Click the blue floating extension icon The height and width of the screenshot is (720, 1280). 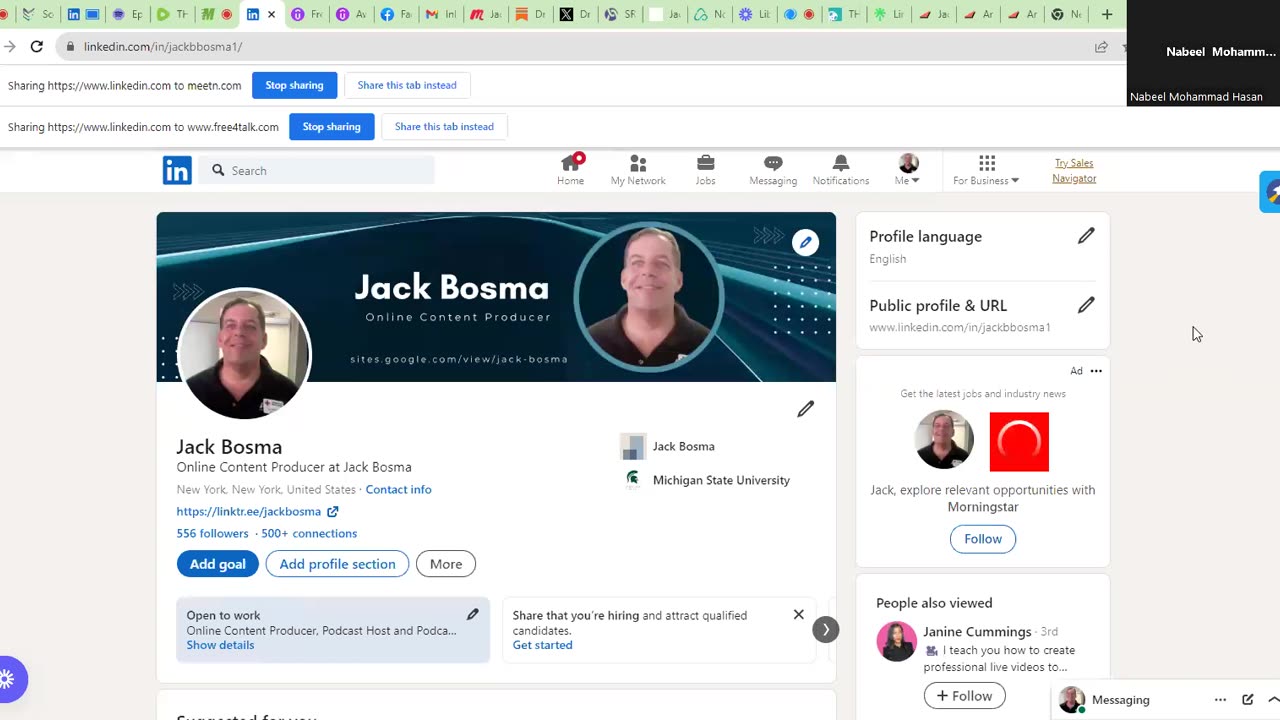(x=1270, y=191)
